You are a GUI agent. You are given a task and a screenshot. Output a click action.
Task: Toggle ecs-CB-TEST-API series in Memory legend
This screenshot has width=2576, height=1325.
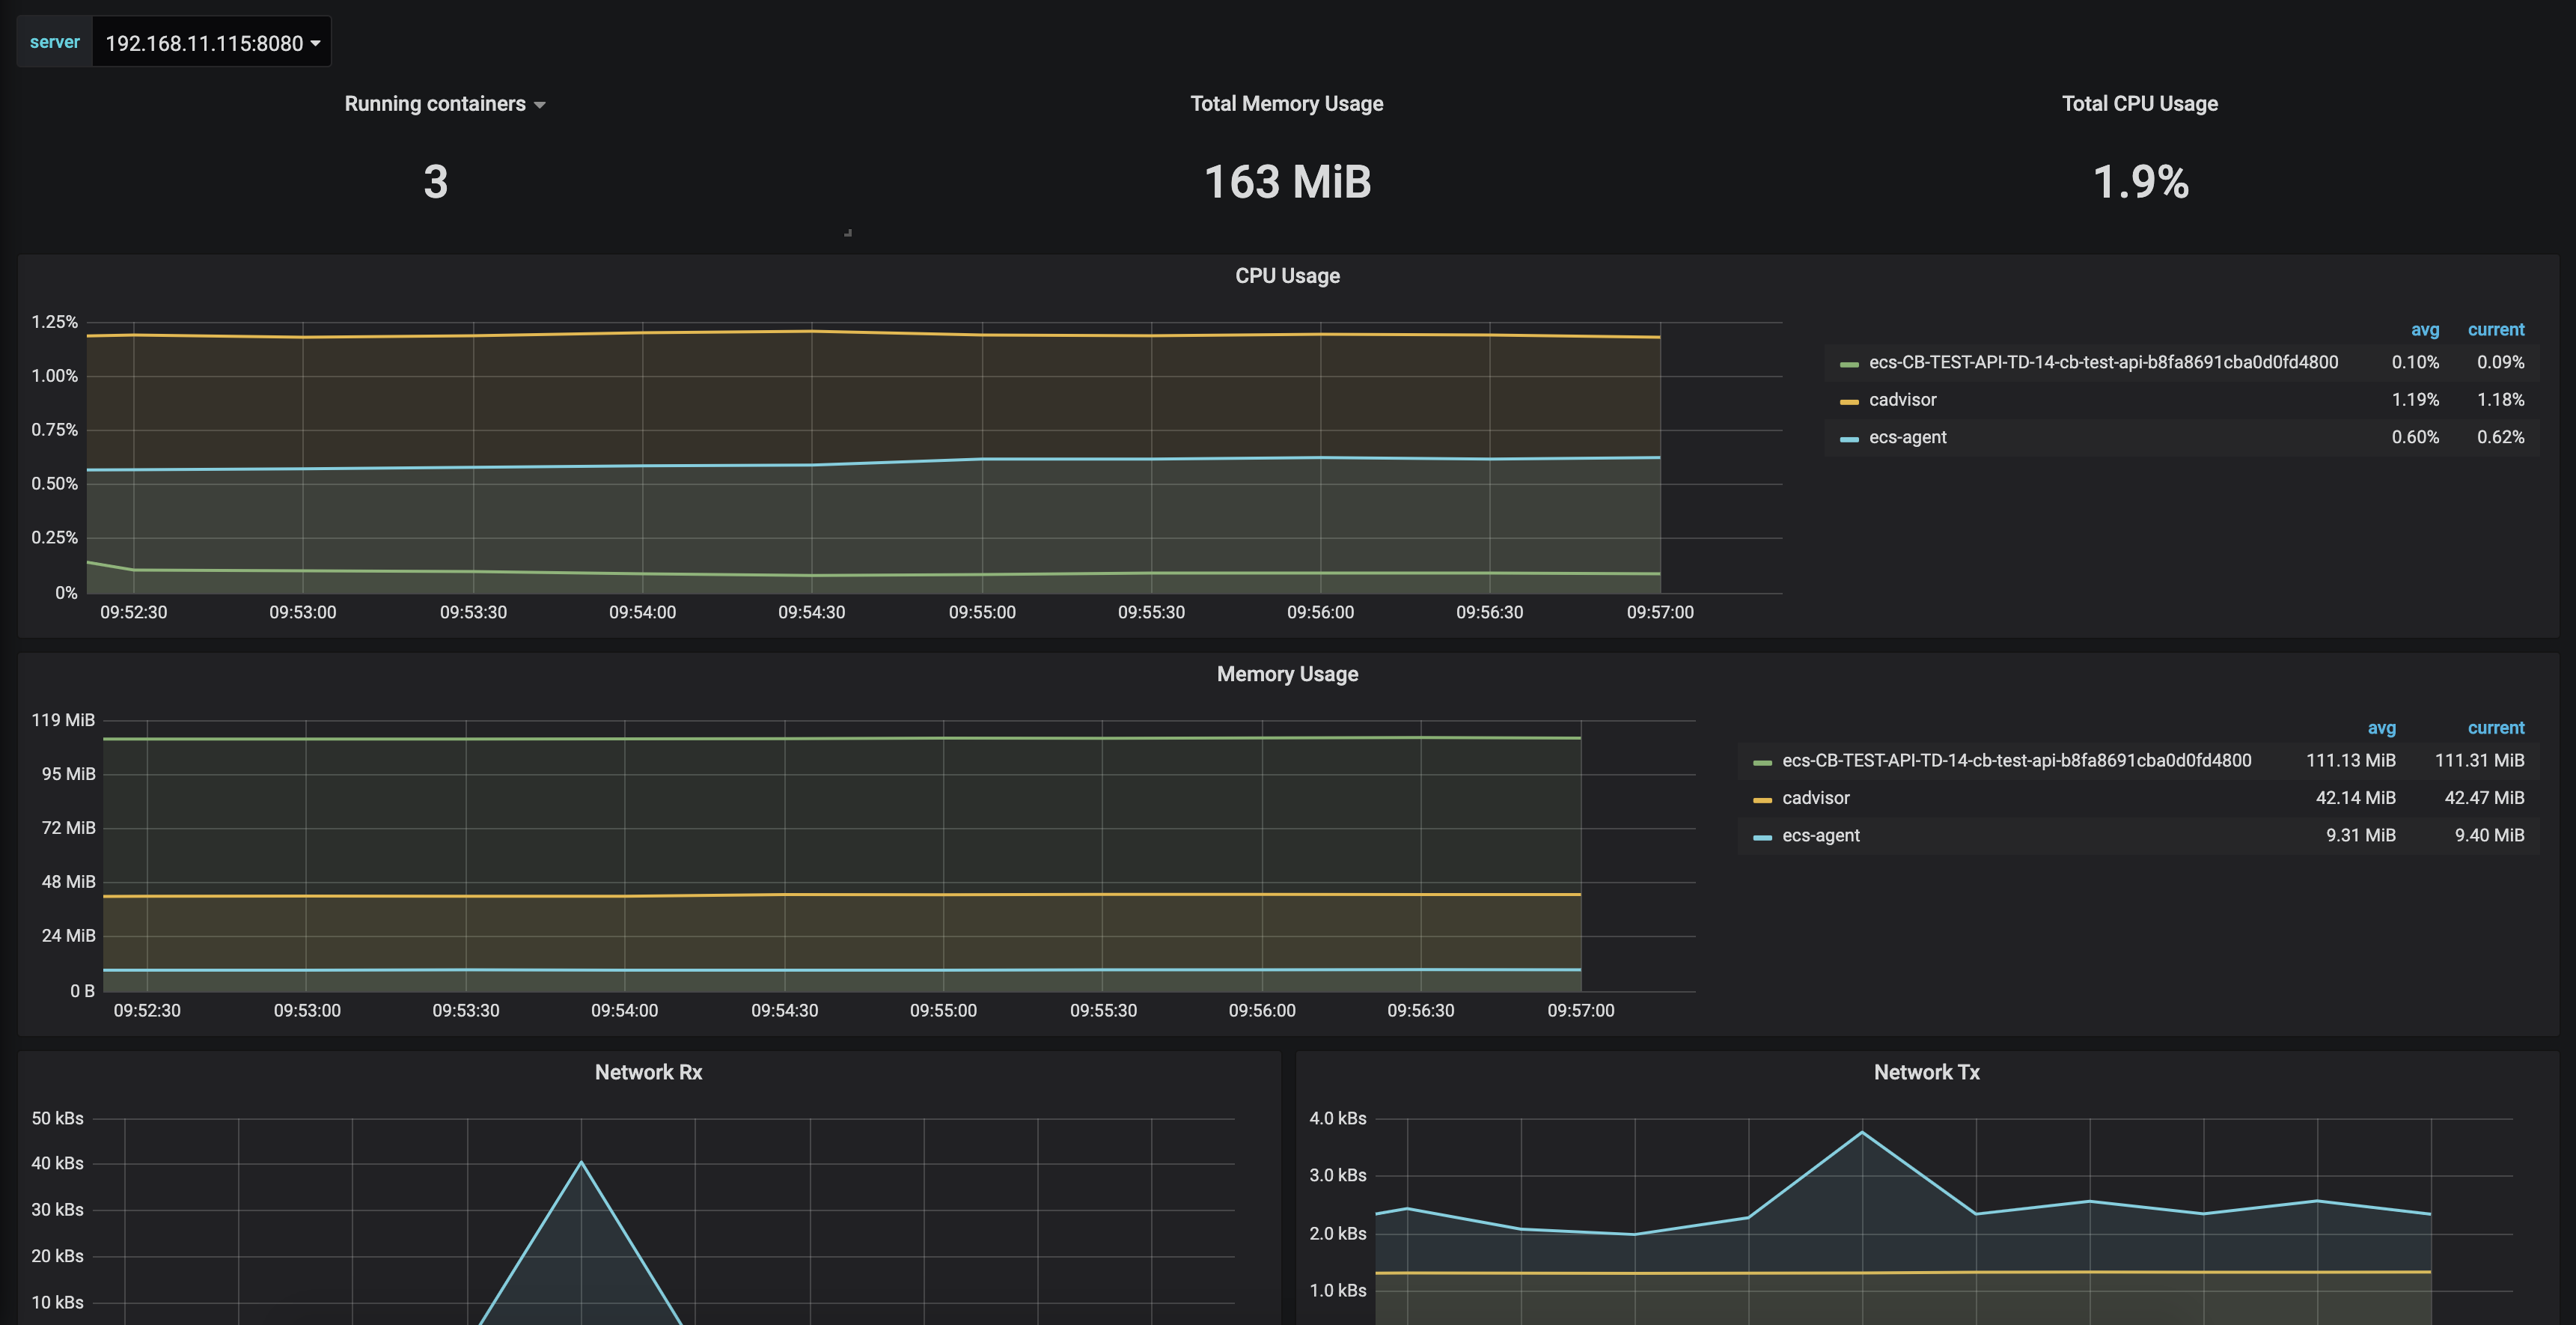point(2016,761)
